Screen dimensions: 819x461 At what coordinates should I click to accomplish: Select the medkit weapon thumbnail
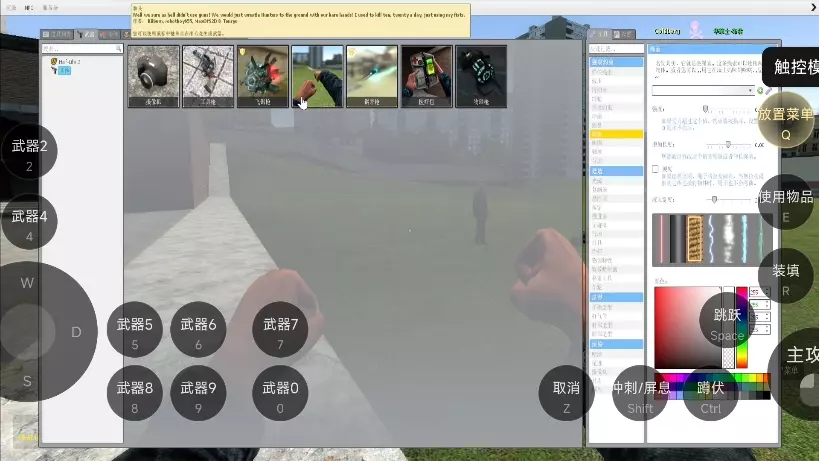click(427, 76)
